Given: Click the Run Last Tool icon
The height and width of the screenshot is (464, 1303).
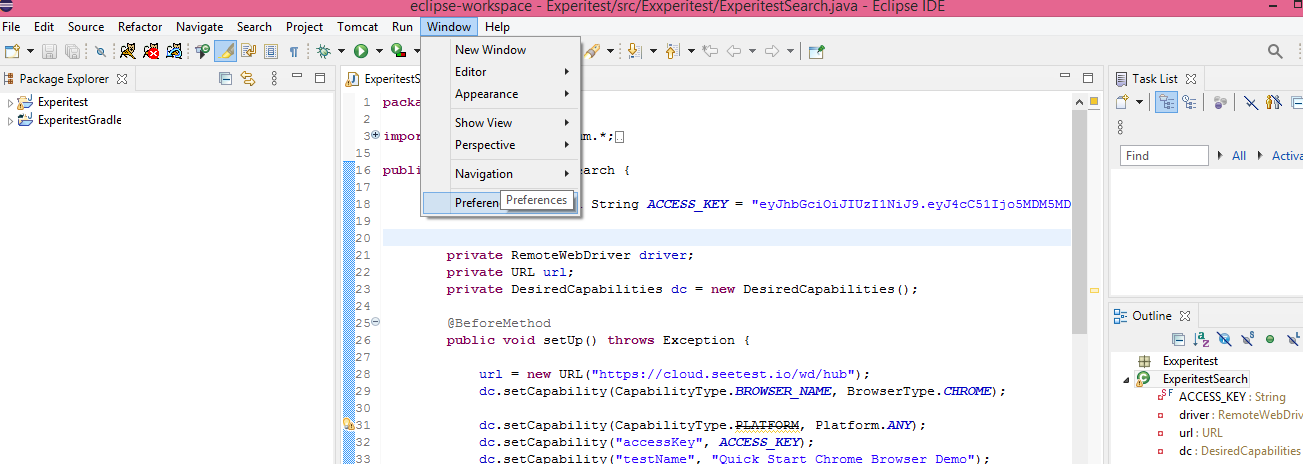Looking at the screenshot, I should [399, 51].
